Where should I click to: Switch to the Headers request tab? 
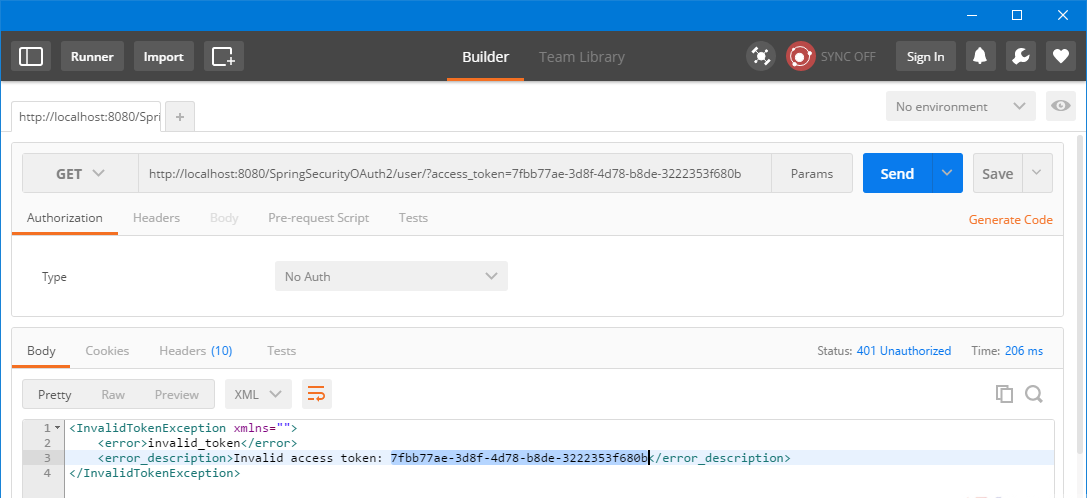156,218
